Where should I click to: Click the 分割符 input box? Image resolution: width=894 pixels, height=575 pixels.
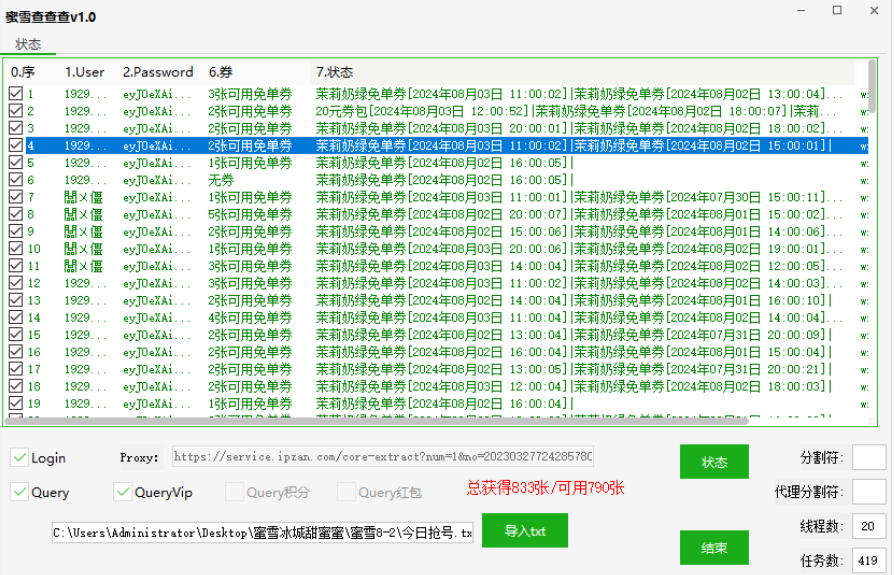pos(868,457)
